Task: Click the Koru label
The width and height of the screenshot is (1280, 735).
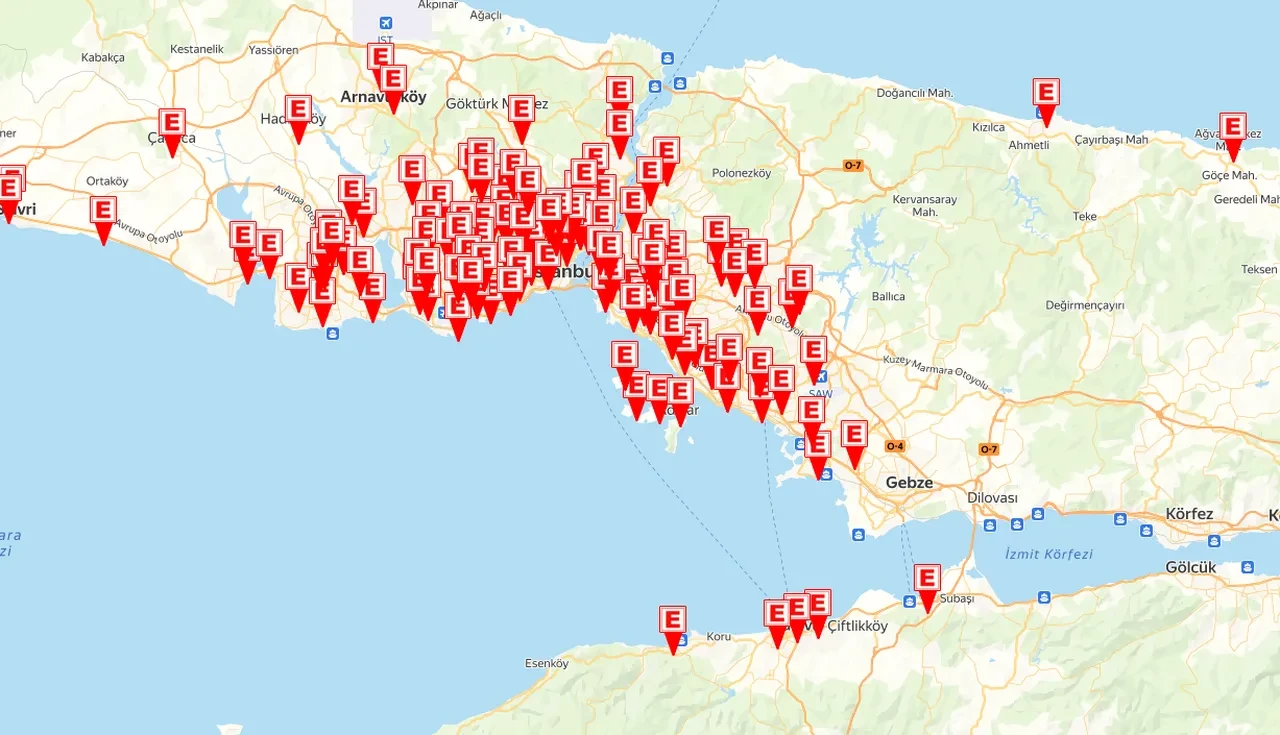Action: coord(719,636)
